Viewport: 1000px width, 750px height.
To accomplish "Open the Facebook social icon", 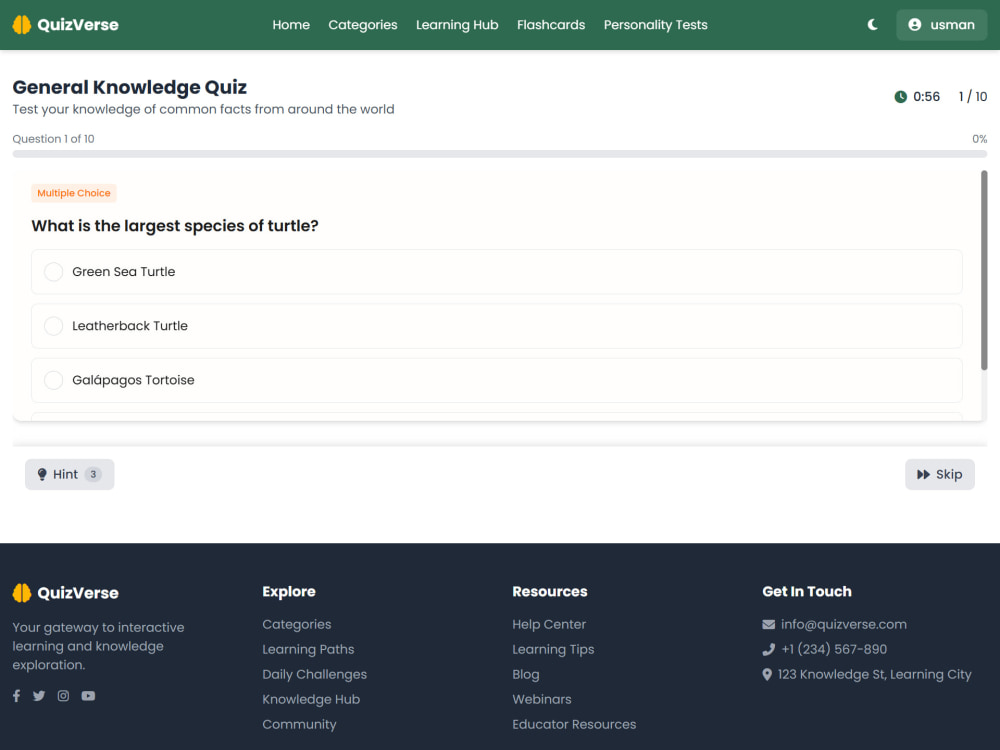I will (17, 696).
